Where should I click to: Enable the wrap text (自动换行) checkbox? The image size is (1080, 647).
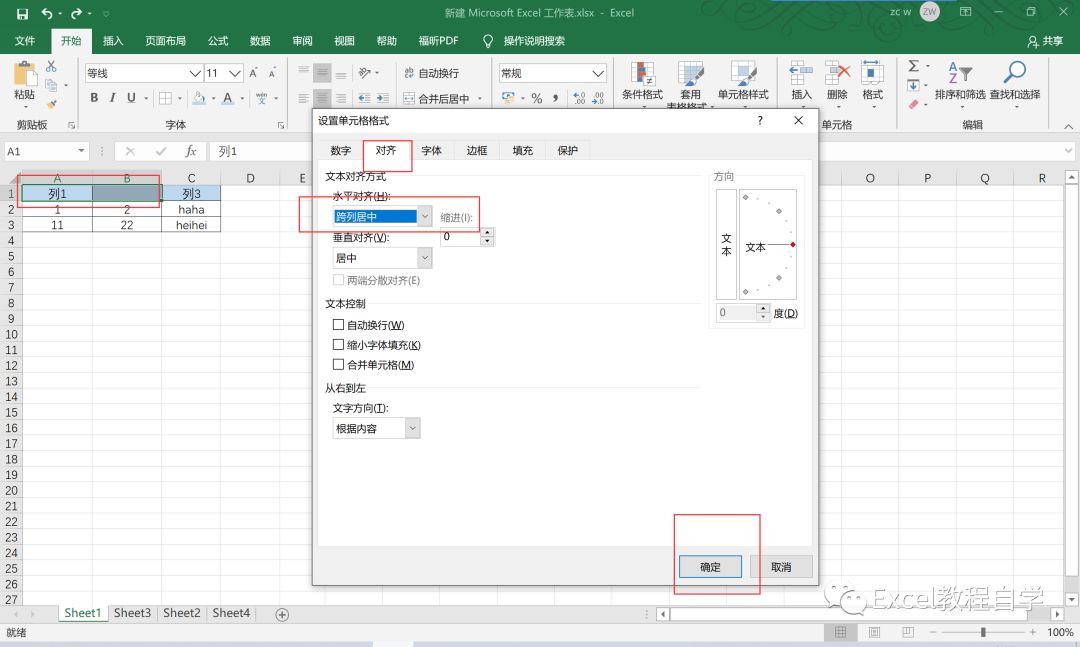click(338, 325)
